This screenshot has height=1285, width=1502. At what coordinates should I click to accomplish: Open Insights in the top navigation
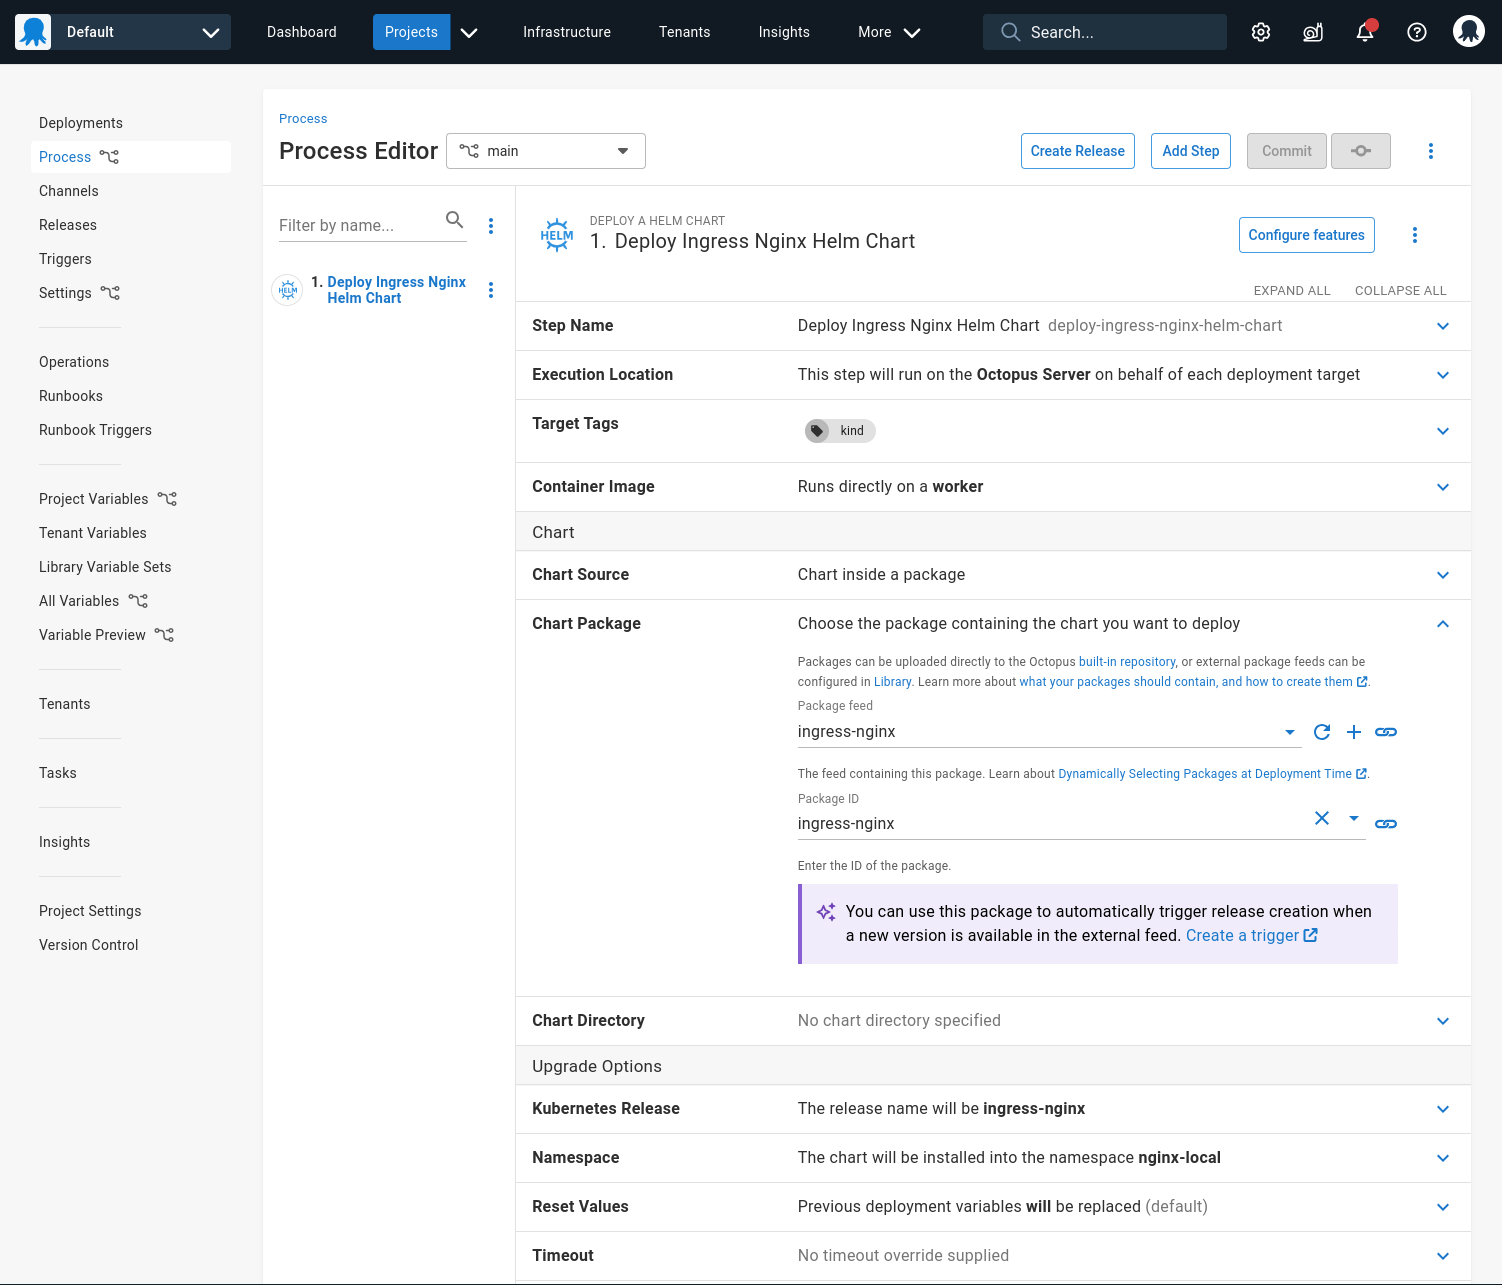(x=784, y=32)
